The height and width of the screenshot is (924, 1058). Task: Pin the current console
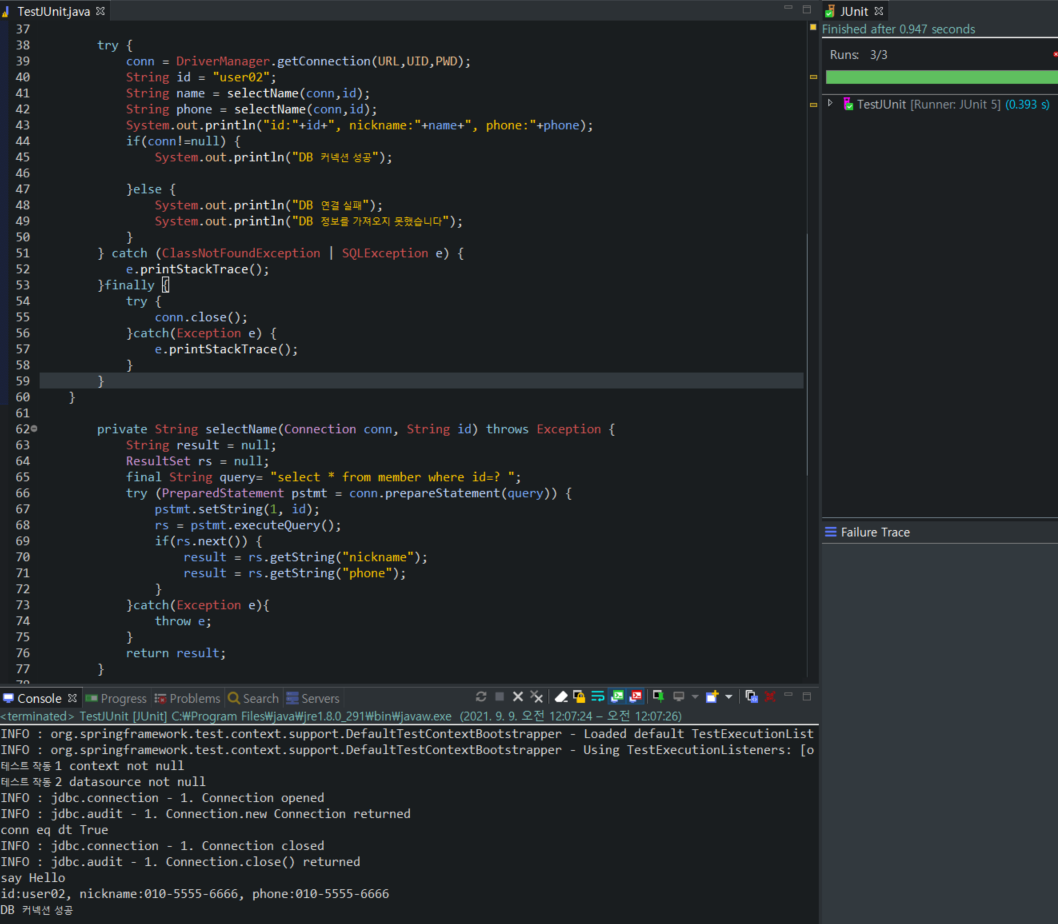658,697
